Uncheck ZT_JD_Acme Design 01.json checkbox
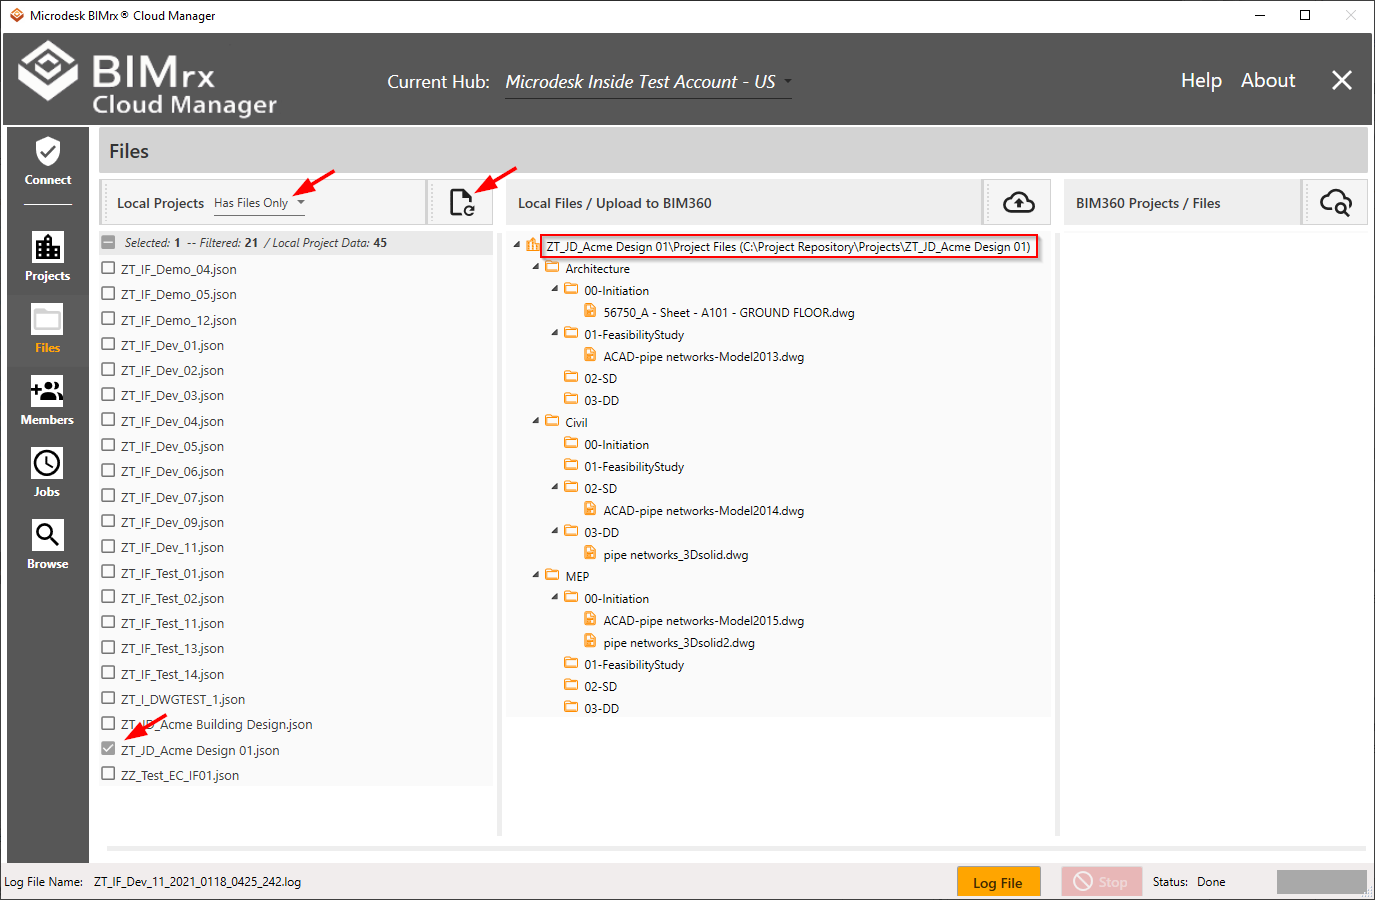 [108, 749]
